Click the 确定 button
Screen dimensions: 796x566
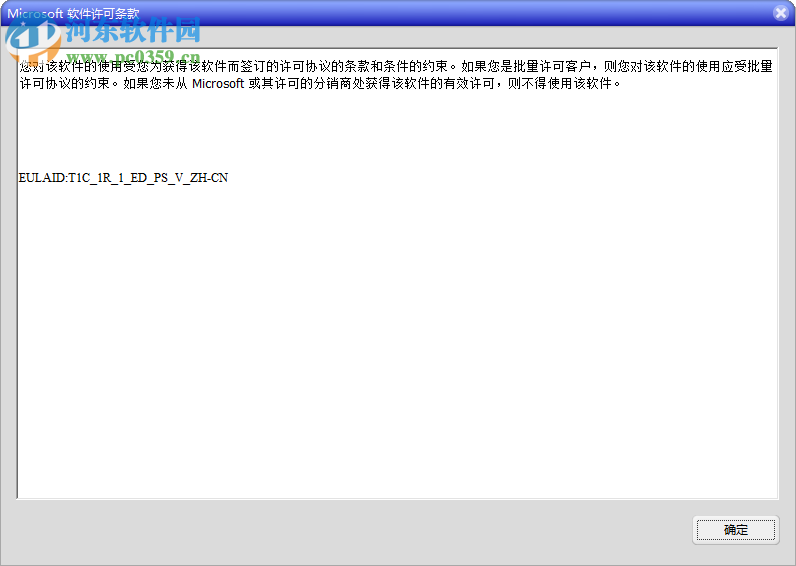(x=736, y=530)
